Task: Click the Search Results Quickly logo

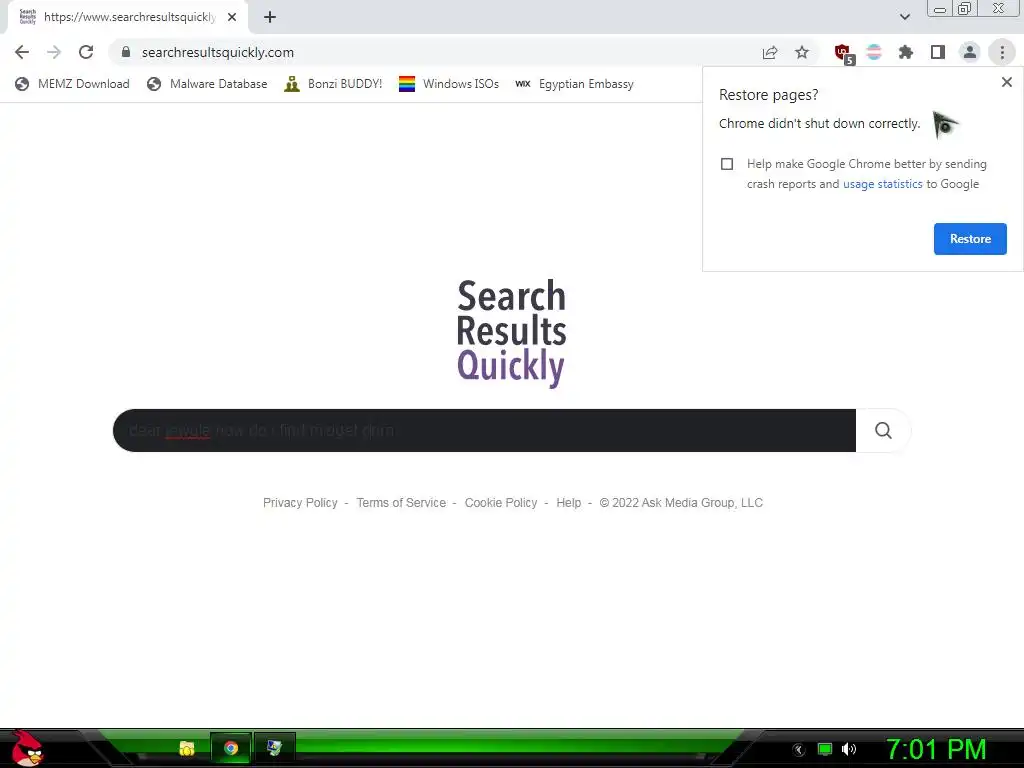Action: [511, 333]
